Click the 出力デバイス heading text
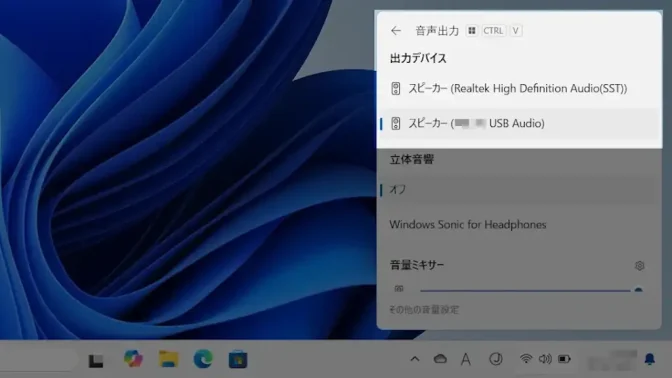 pyautogui.click(x=418, y=58)
